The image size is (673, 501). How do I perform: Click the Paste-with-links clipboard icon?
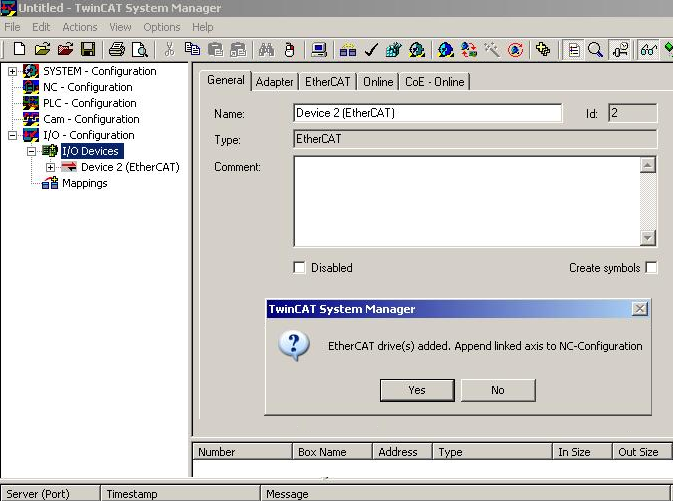click(x=238, y=50)
